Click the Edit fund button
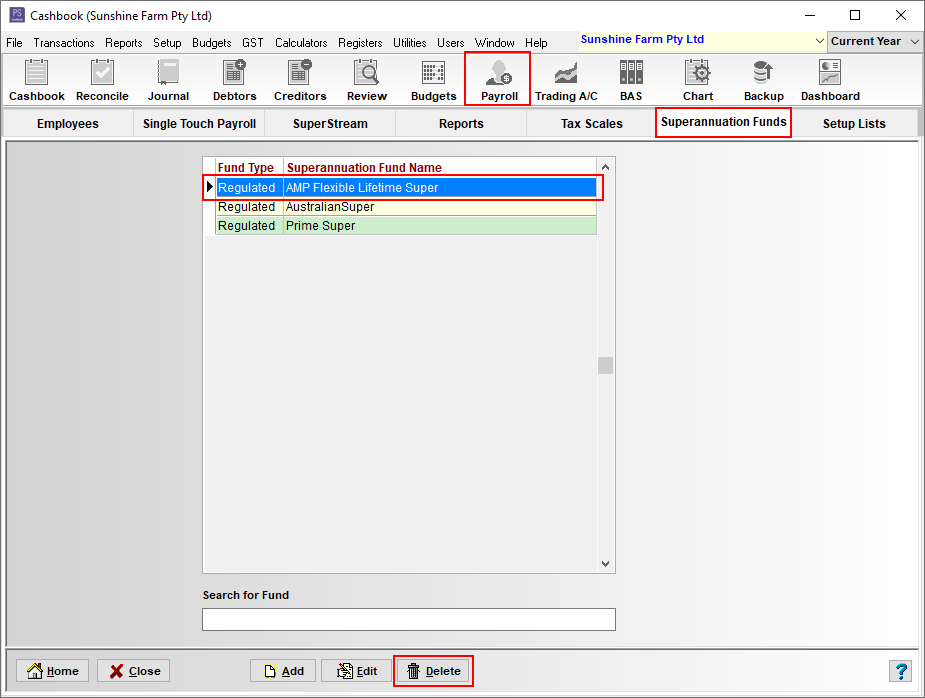 (356, 671)
